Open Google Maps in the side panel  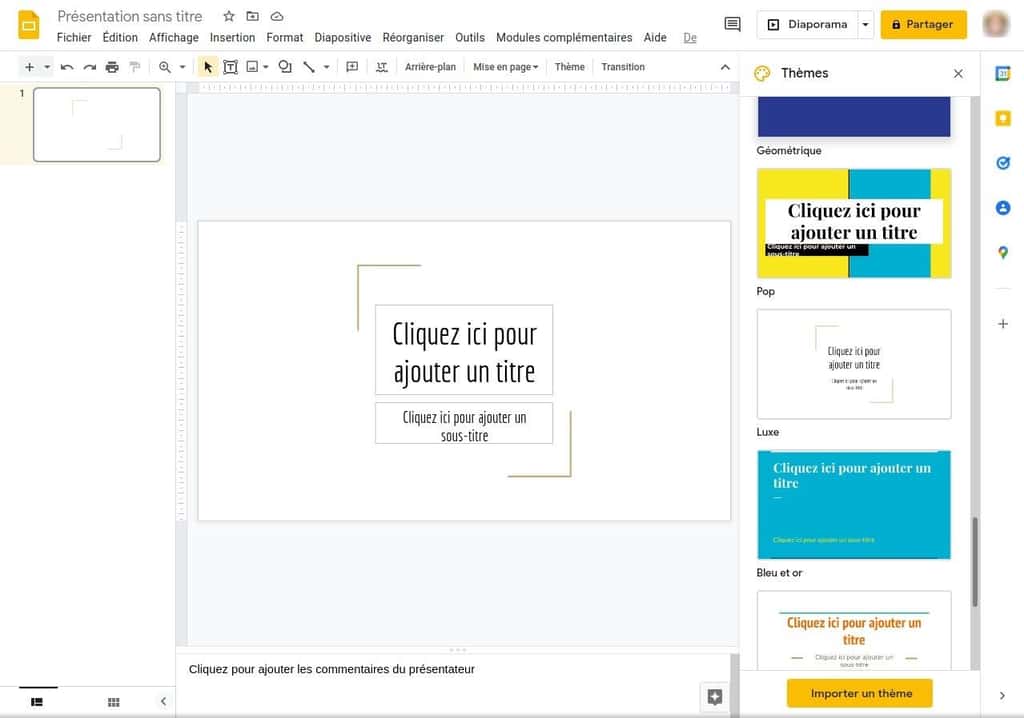click(x=1003, y=253)
